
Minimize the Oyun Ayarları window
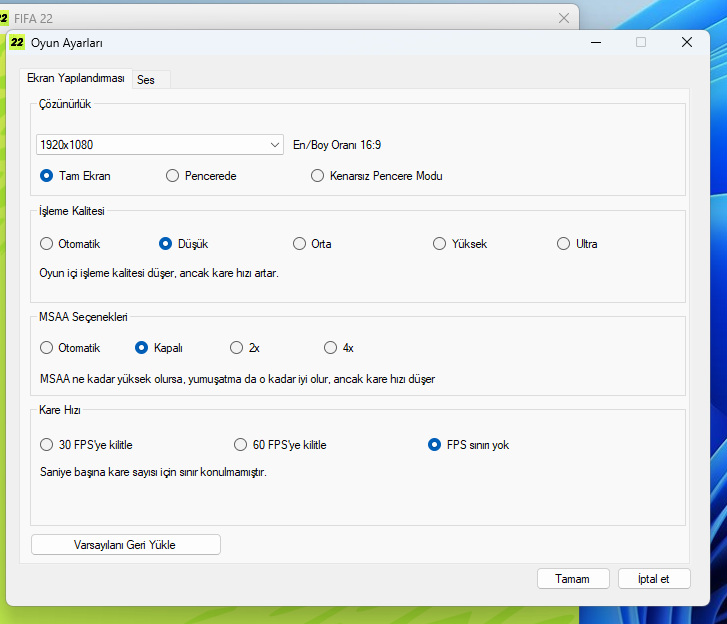coord(596,42)
